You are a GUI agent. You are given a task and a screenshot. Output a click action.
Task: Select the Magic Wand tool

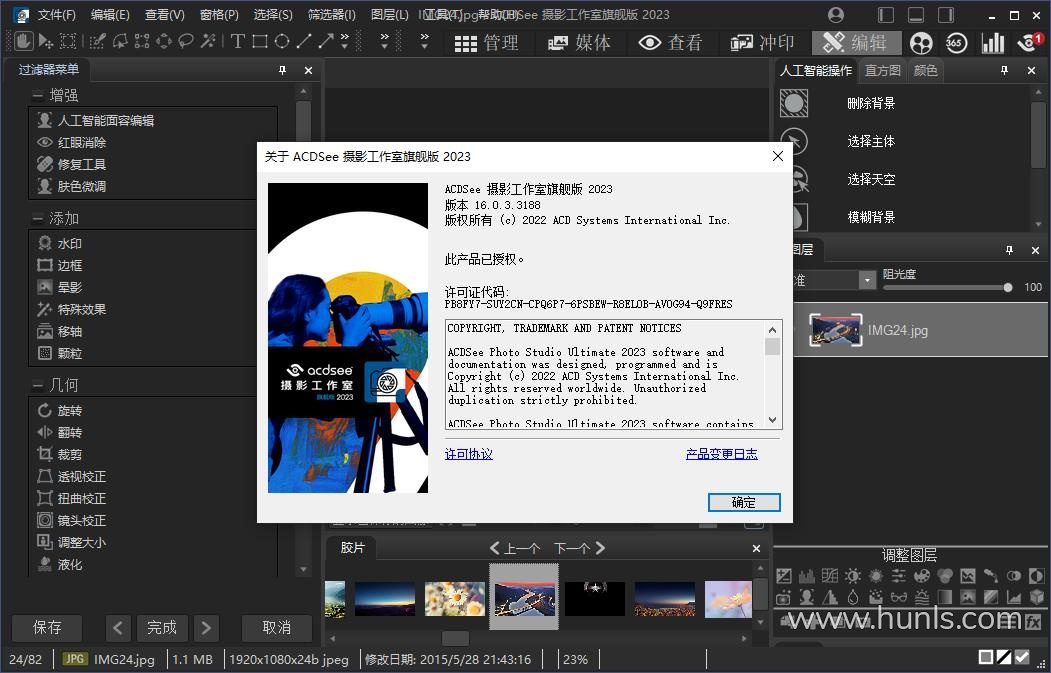pyautogui.click(x=208, y=42)
